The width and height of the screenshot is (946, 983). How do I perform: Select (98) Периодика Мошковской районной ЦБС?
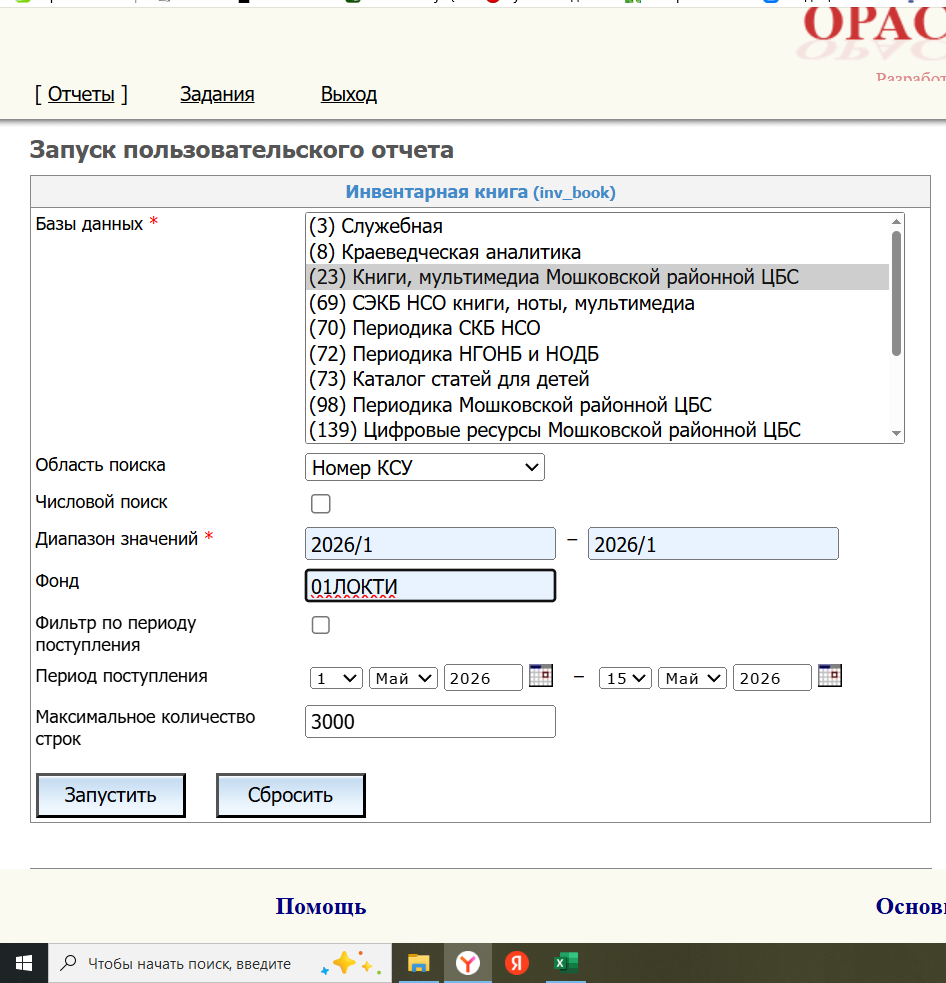(598, 404)
